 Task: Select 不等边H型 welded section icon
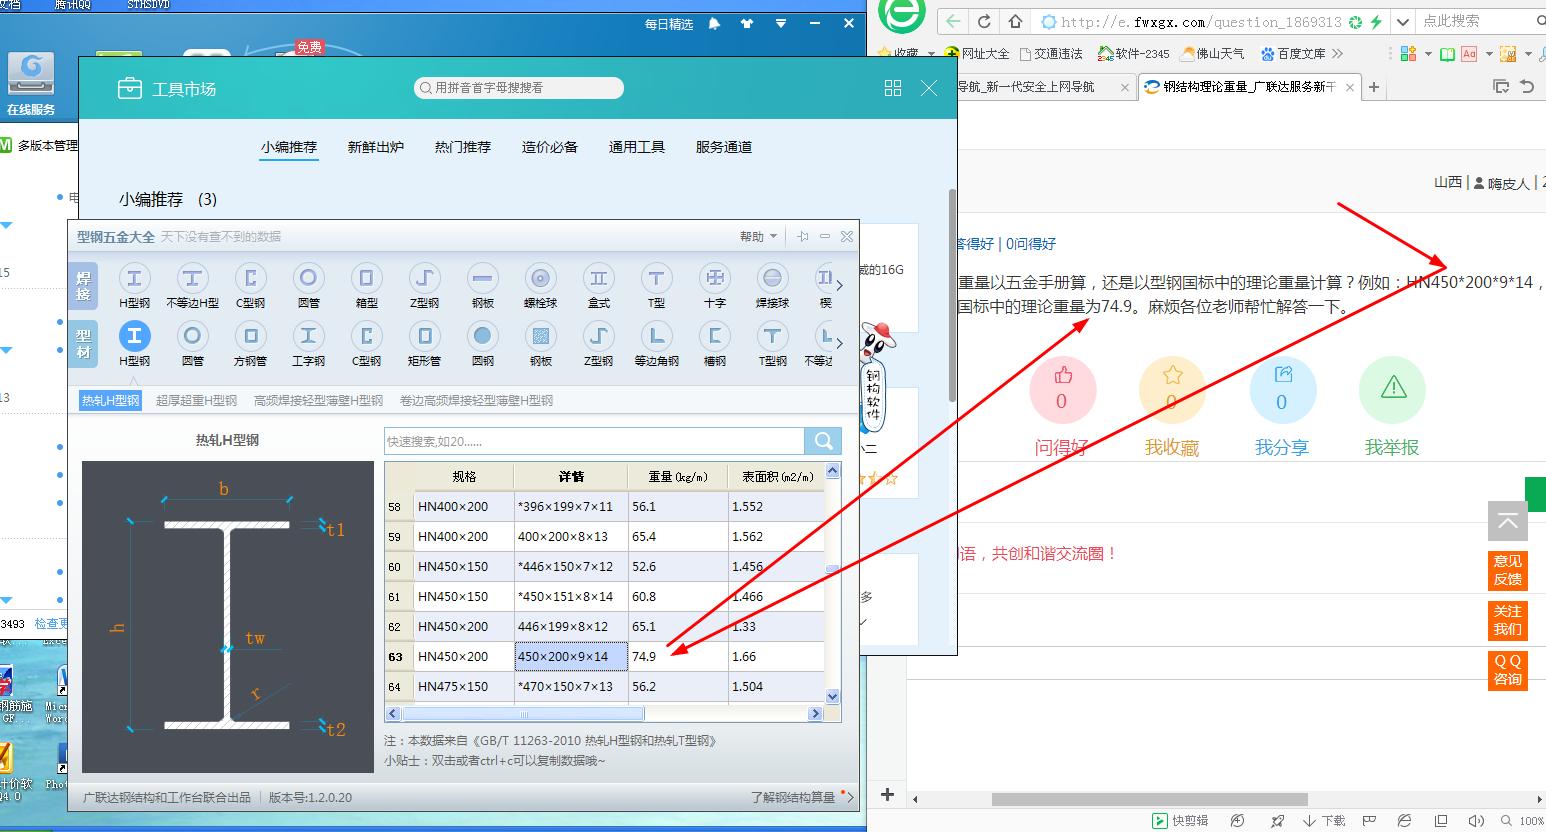pos(192,279)
